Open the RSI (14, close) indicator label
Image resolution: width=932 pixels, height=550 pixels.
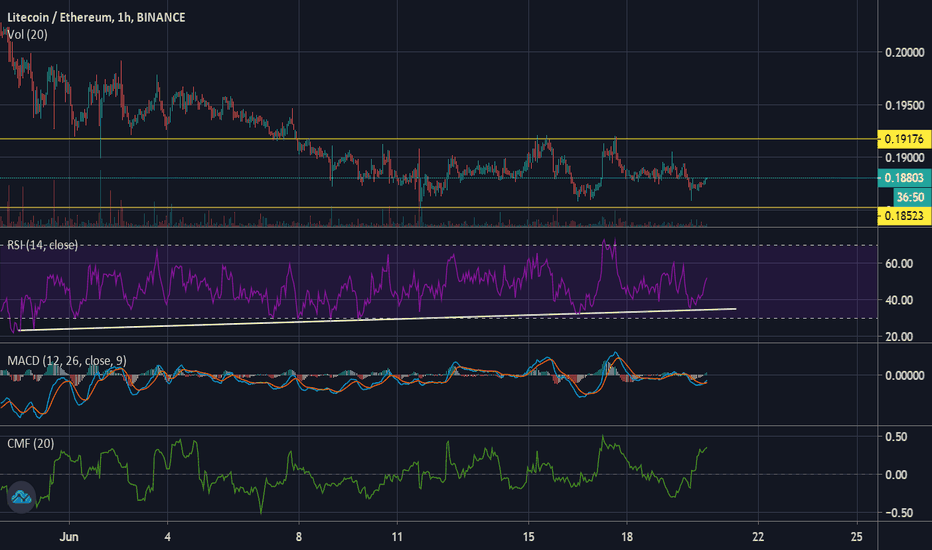(42, 245)
